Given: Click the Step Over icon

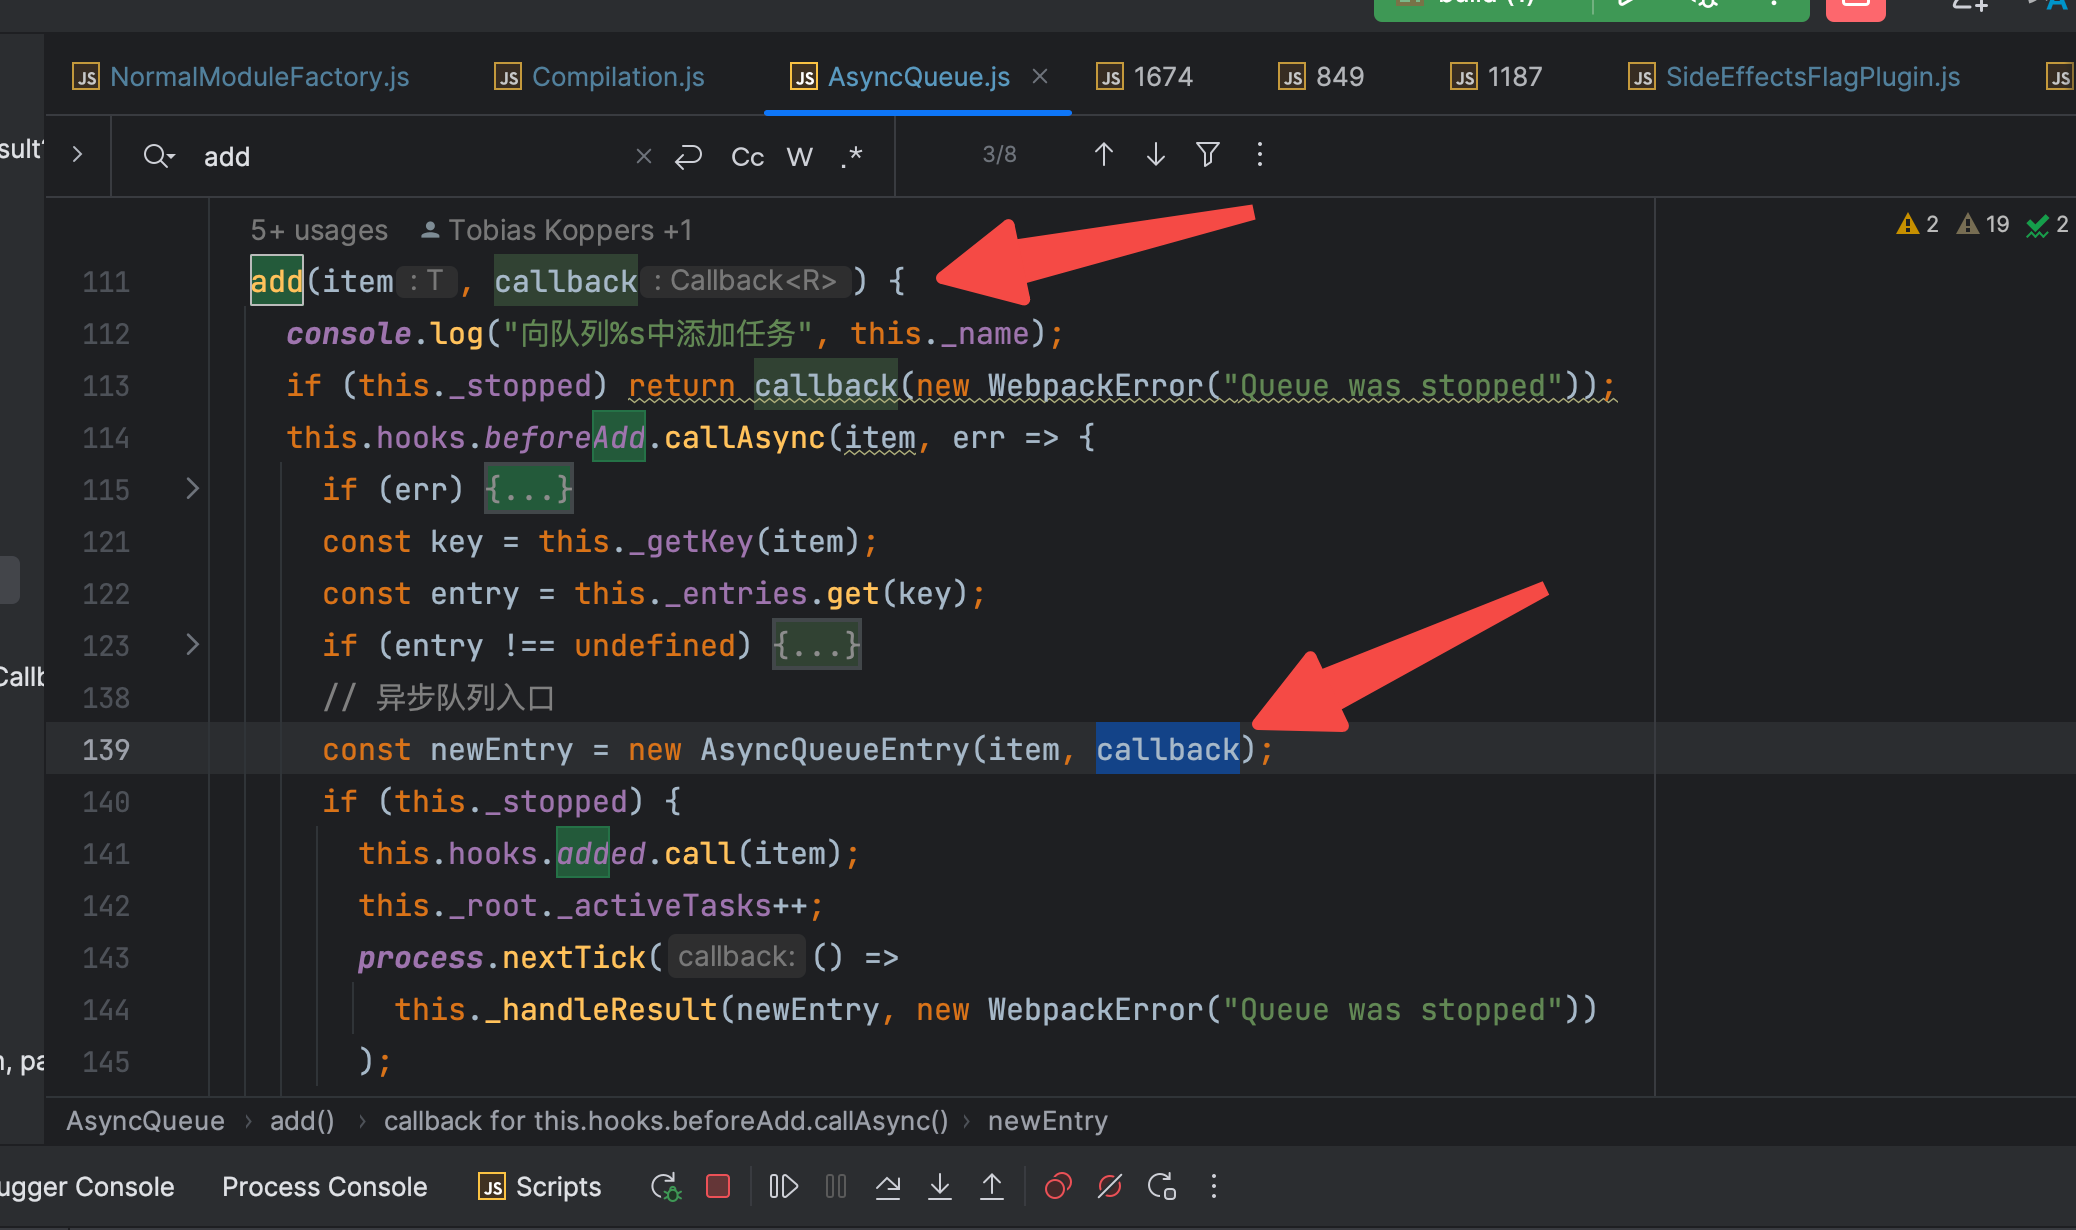Looking at the screenshot, I should click(888, 1187).
